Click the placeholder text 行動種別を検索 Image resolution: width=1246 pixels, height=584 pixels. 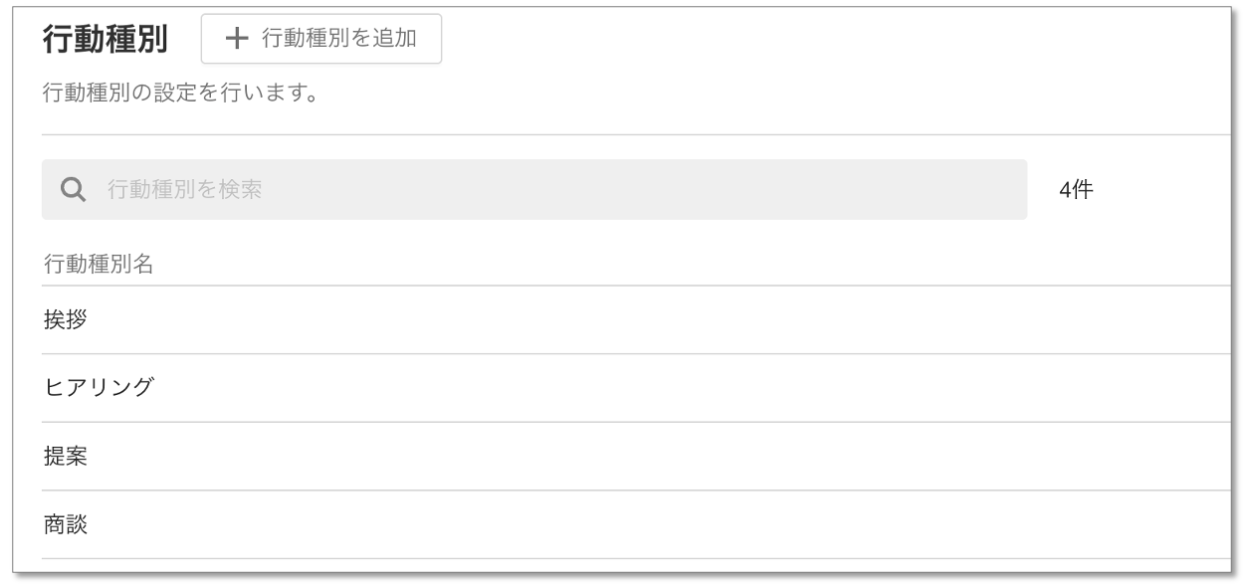pos(185,189)
